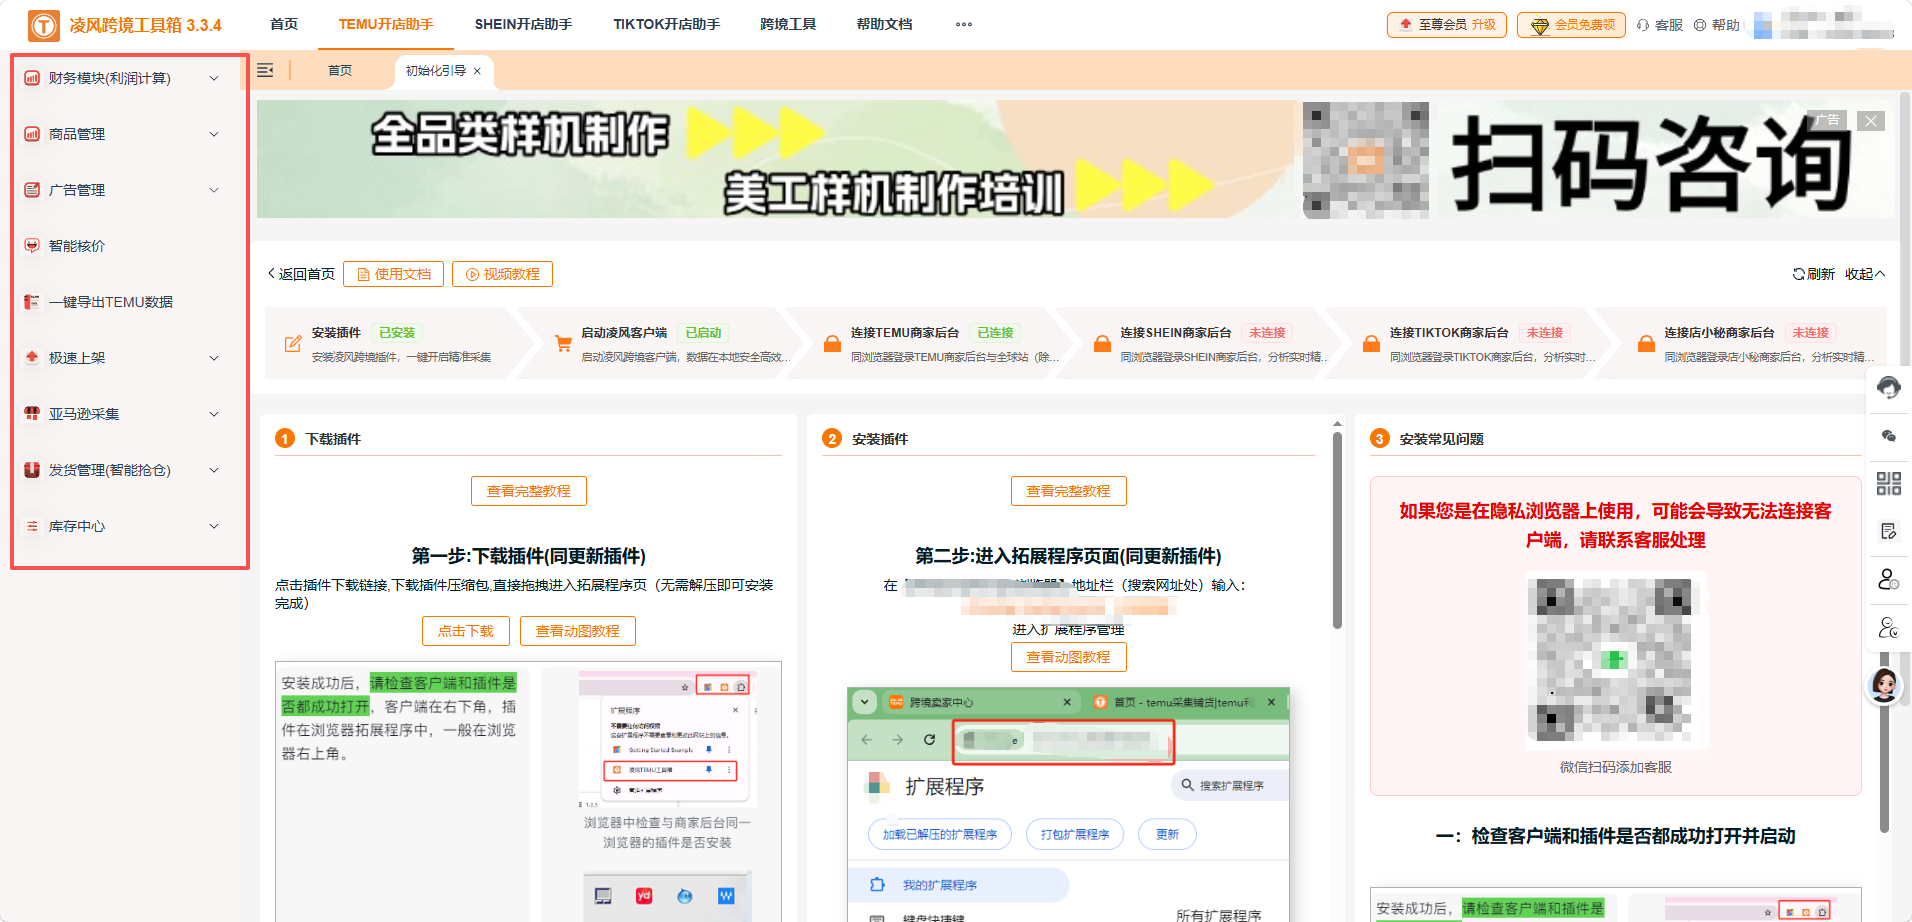Open the feedback note icon on right edge
This screenshot has width=1912, height=922.
[1889, 531]
